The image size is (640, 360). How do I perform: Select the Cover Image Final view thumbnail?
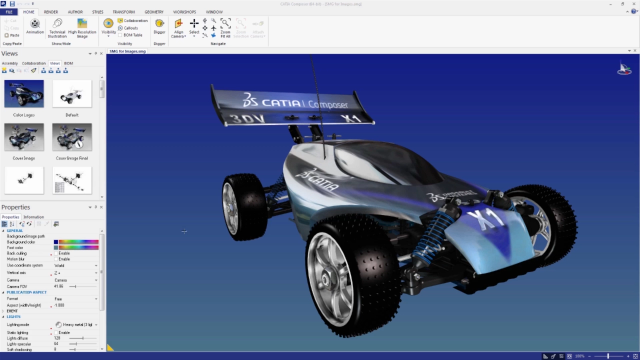point(72,138)
